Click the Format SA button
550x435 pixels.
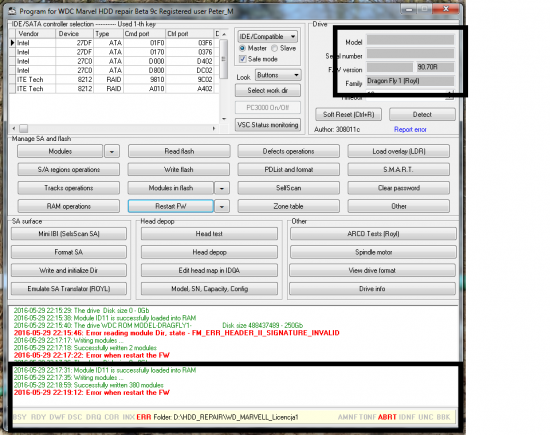coord(69,252)
